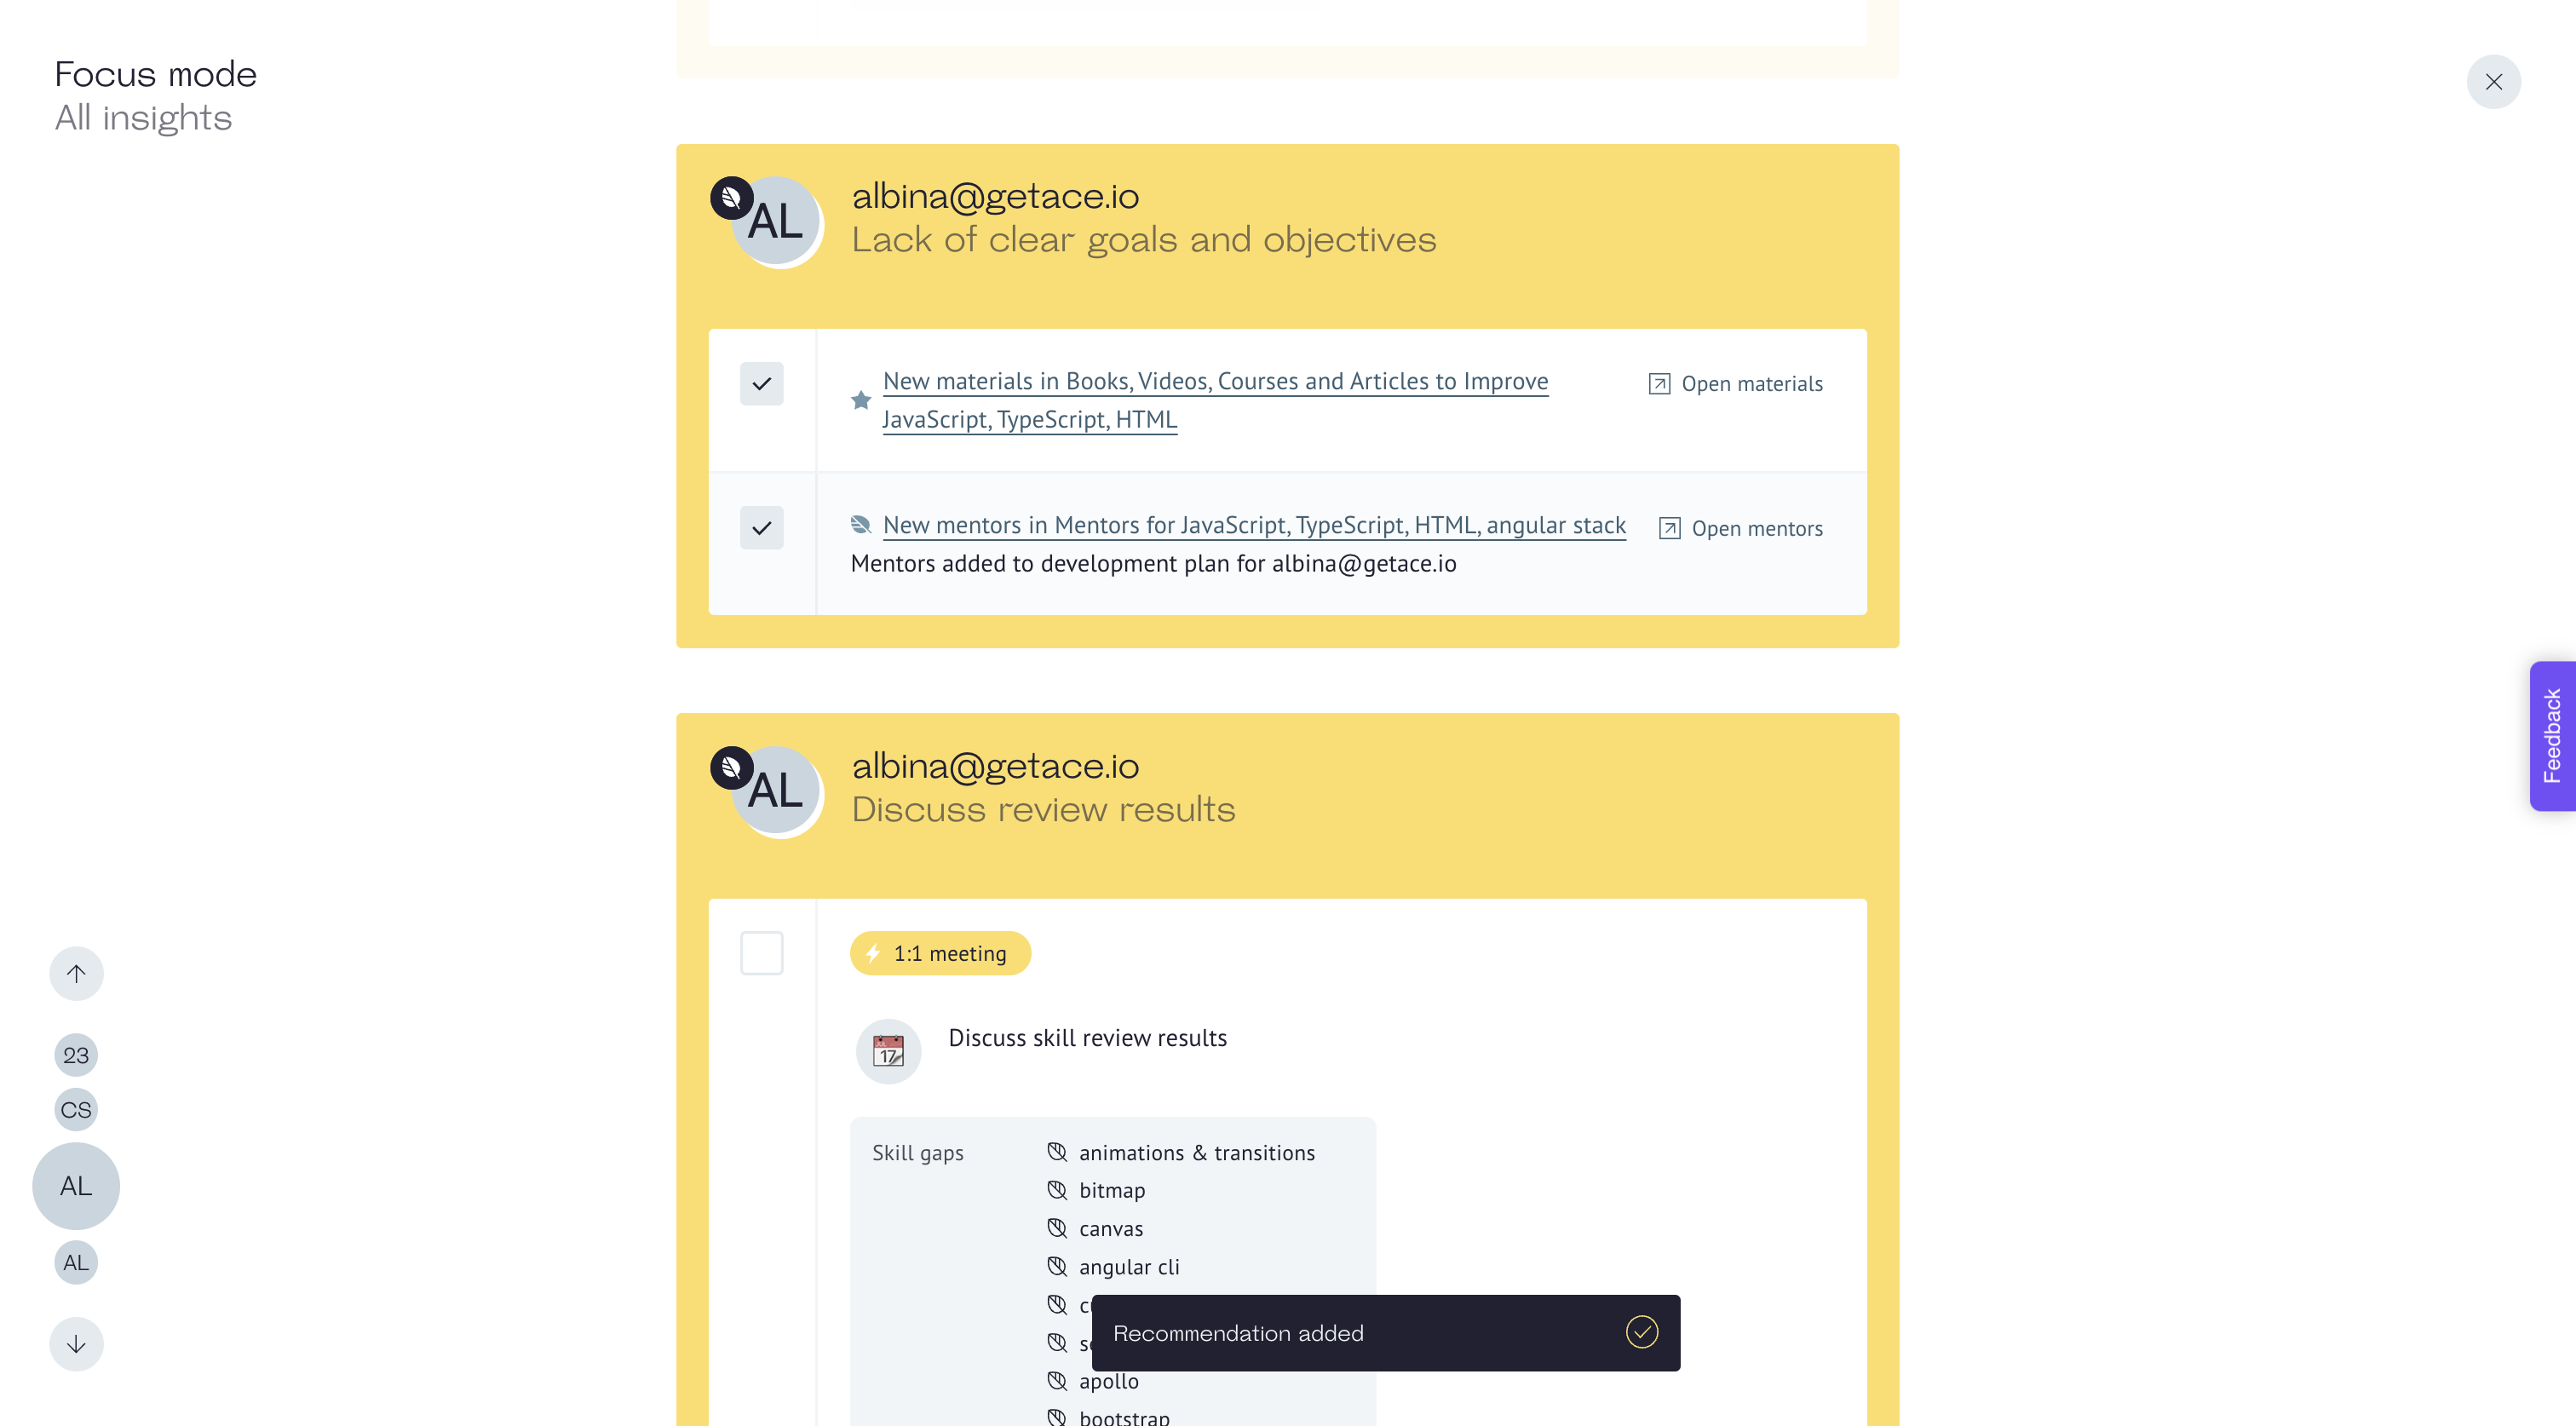This screenshot has height=1426, width=2576.
Task: Click the external link icon to open mentors
Action: [x=1666, y=526]
